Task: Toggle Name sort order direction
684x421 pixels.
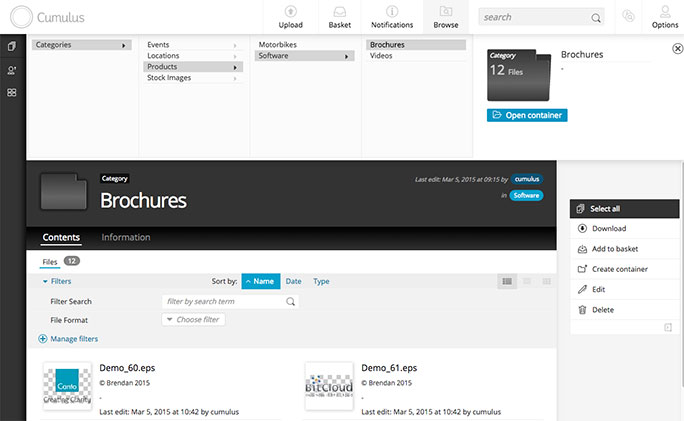Action: pyautogui.click(x=261, y=282)
